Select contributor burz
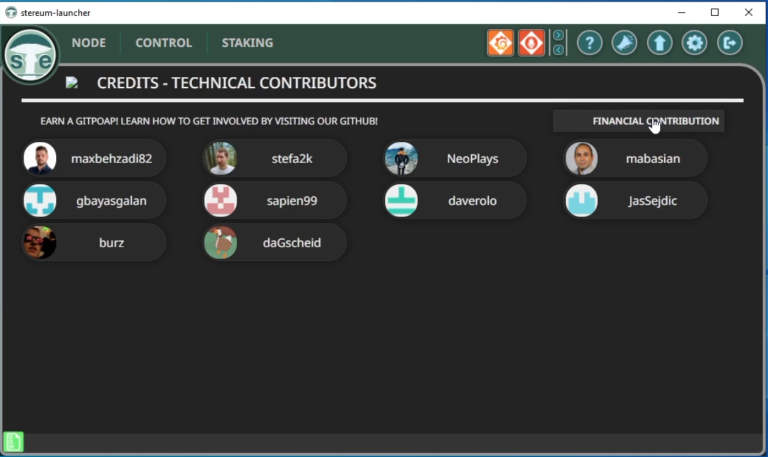The width and height of the screenshot is (768, 457). pyautogui.click(x=94, y=243)
